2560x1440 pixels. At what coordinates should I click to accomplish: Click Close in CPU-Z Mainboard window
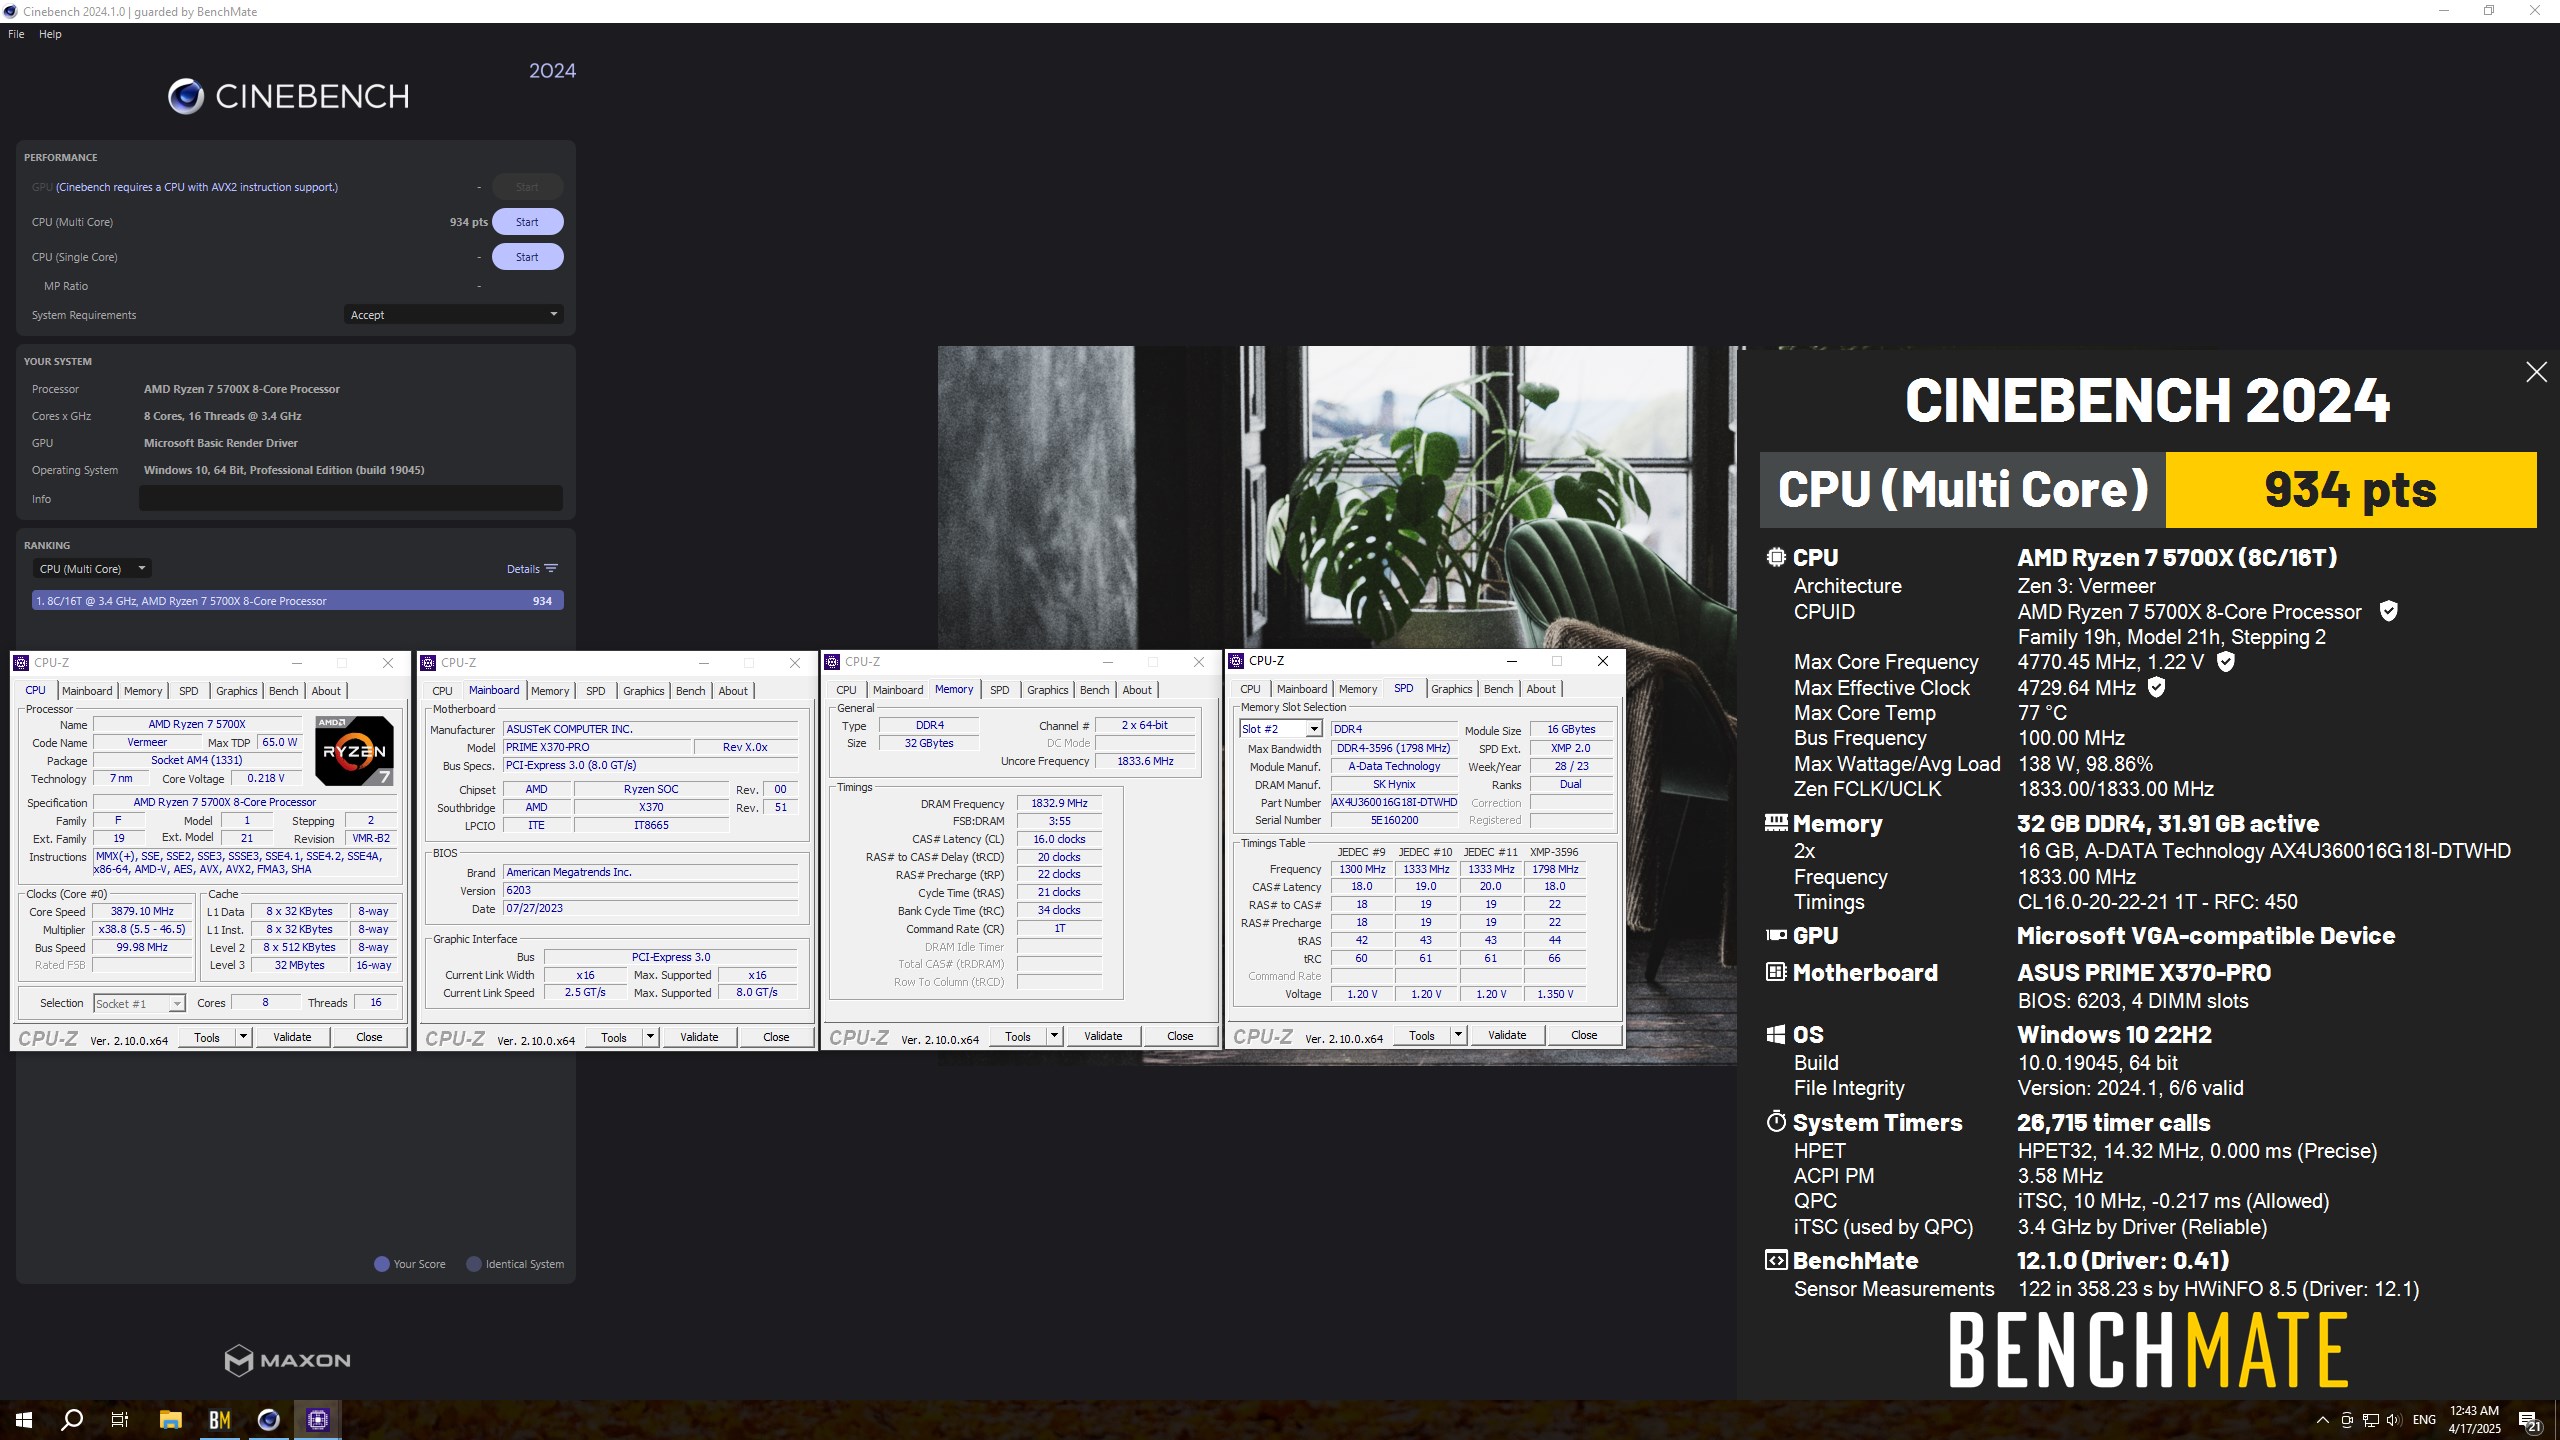[776, 1037]
